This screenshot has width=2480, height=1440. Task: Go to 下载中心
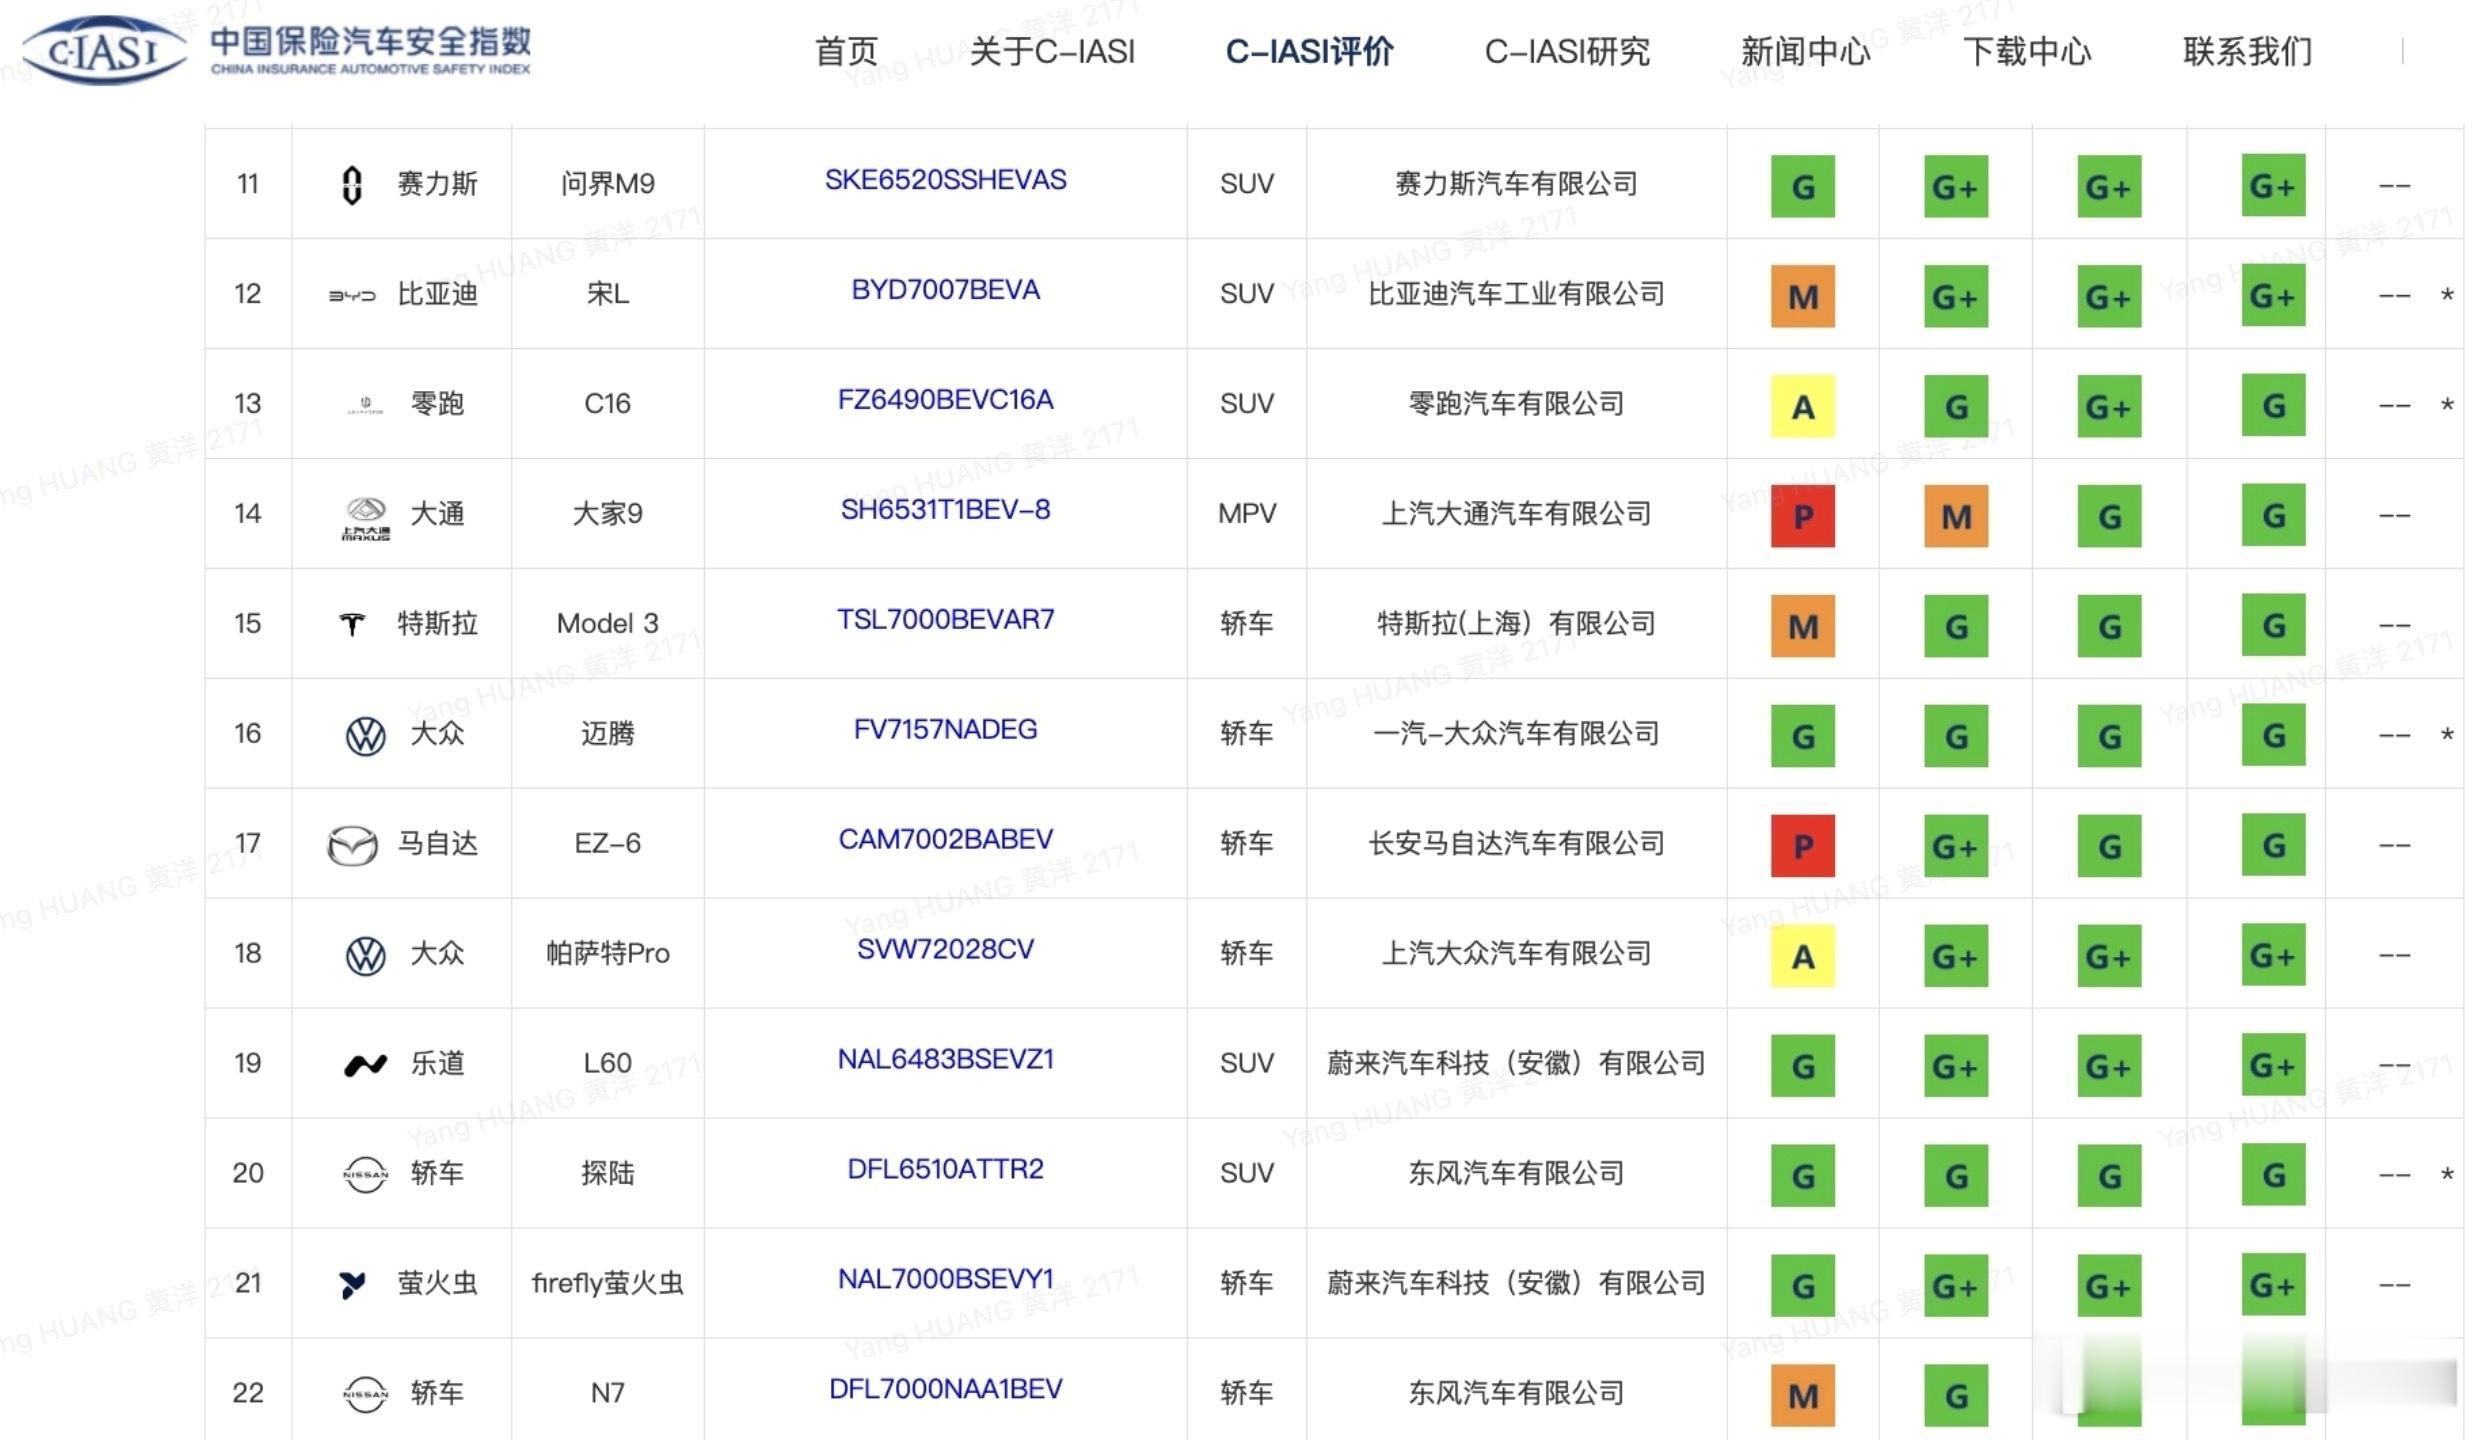coord(2027,51)
